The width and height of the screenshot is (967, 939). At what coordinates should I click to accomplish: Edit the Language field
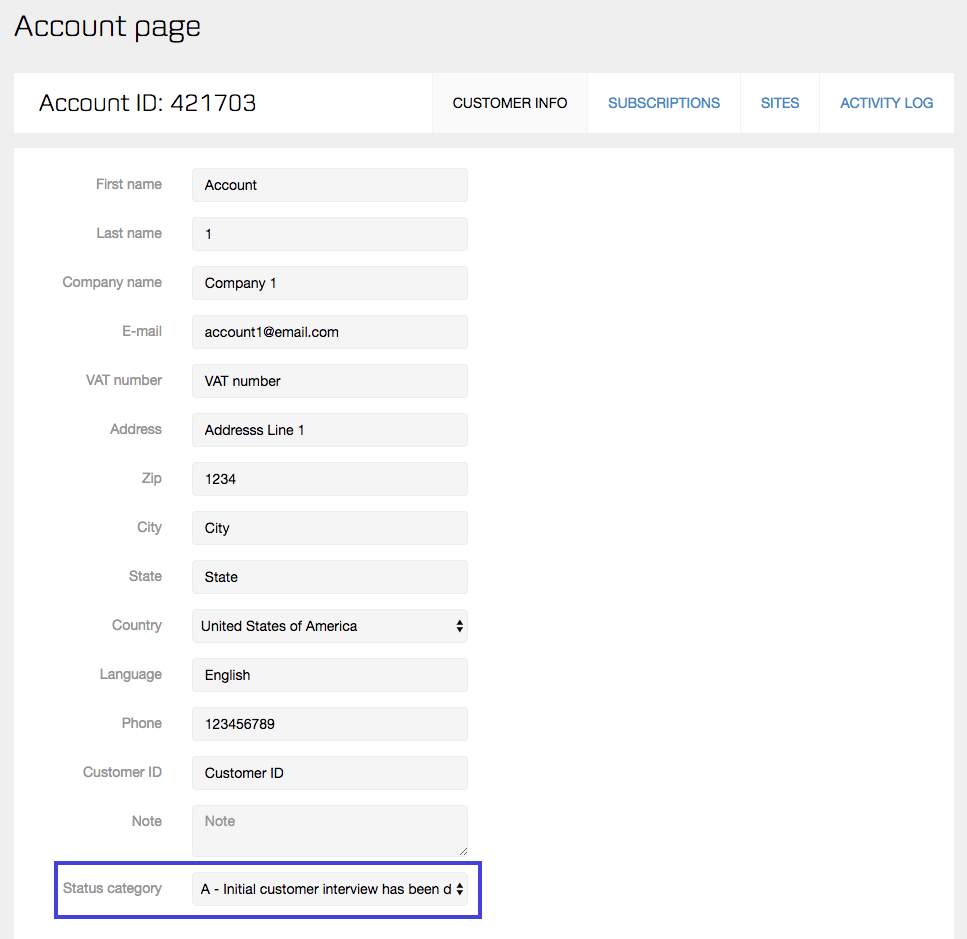(x=330, y=675)
